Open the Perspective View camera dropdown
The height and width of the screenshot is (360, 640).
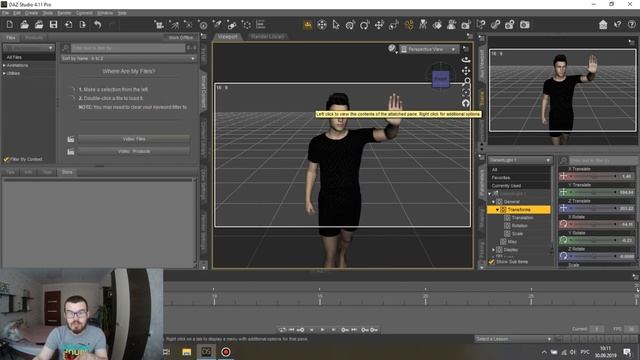[x=429, y=49]
